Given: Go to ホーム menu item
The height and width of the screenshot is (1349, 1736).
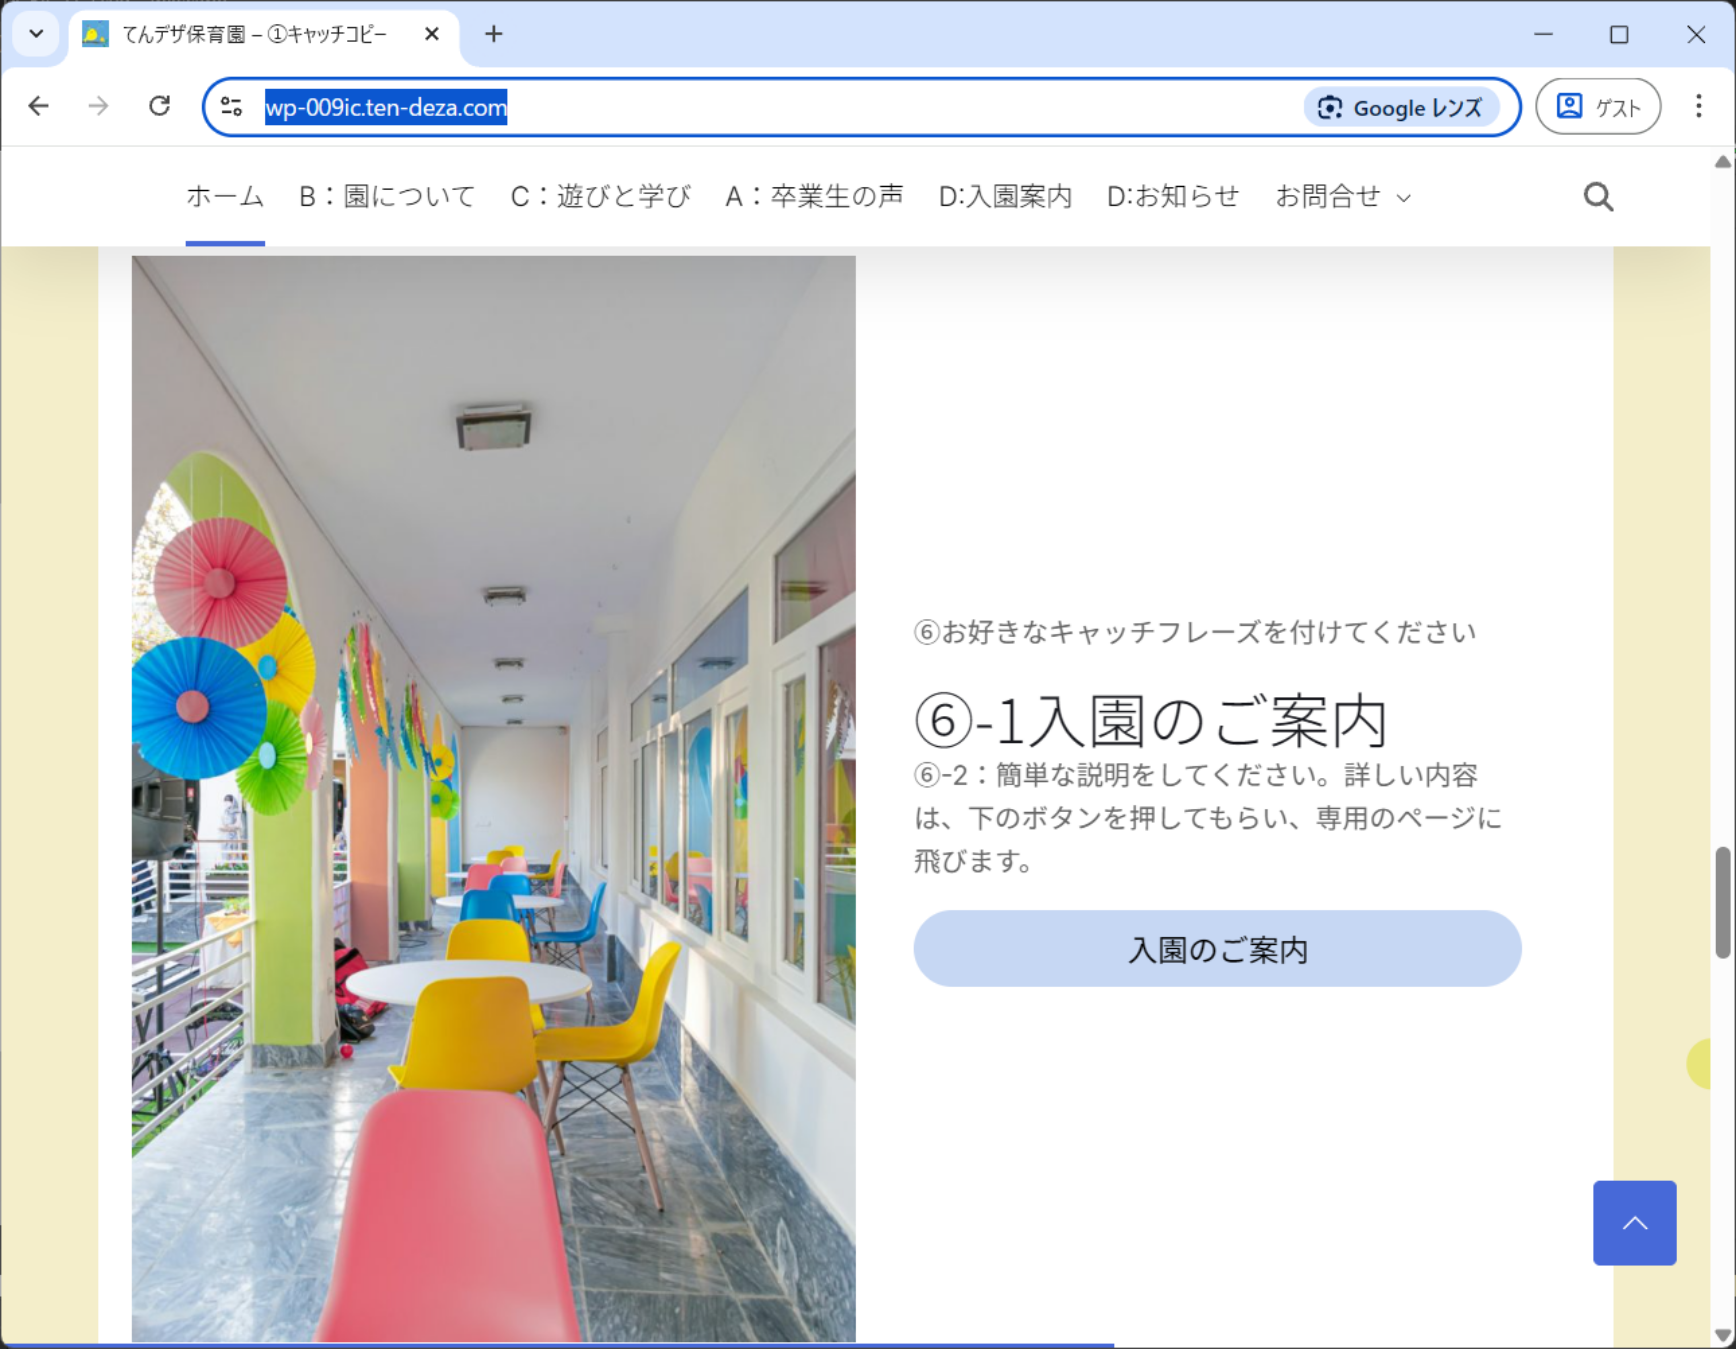Looking at the screenshot, I should point(225,197).
